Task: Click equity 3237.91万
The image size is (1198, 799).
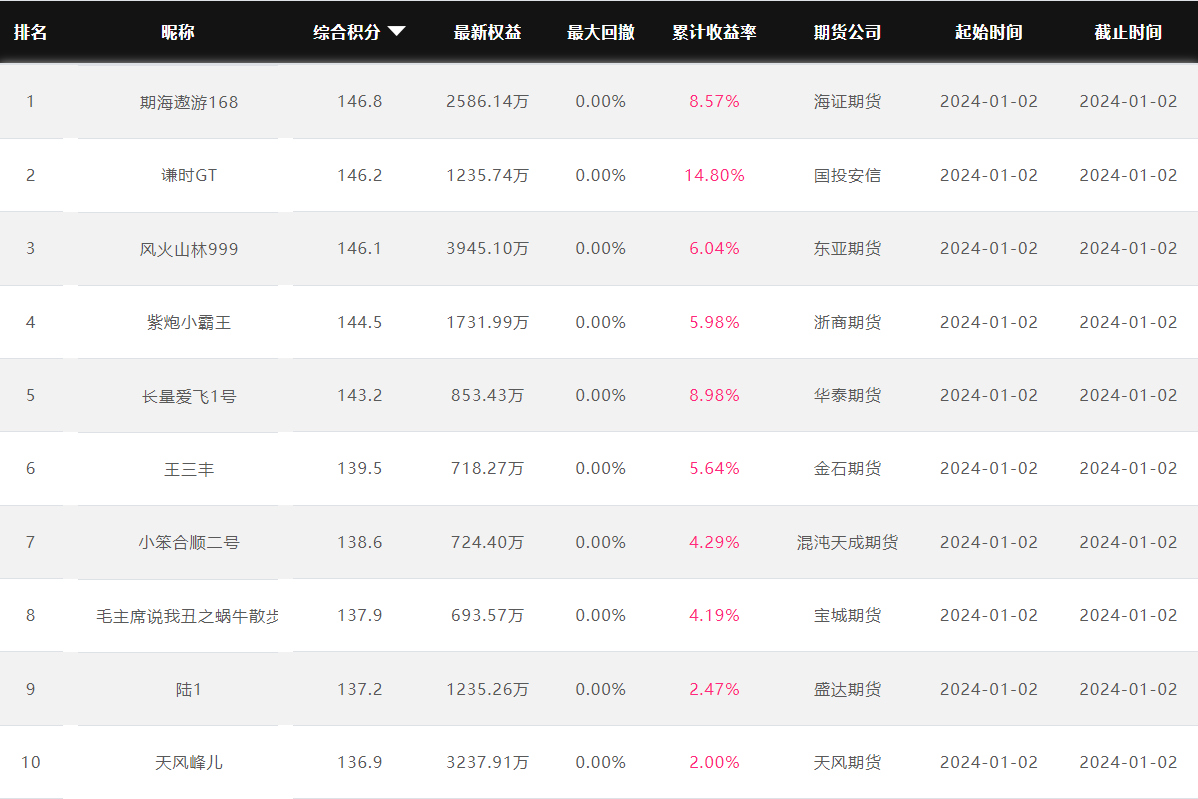Action: [487, 762]
